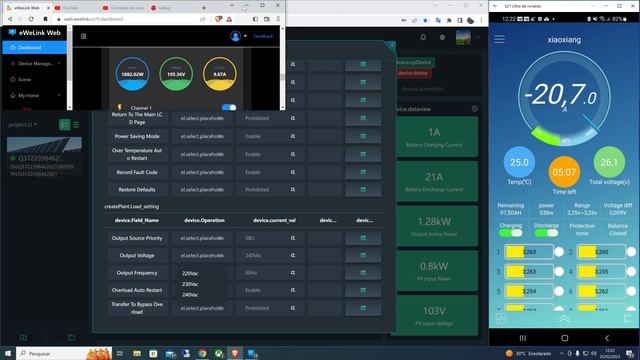The height and width of the screenshot is (360, 640).
Task: Open xiaoxiang app hamburger menu
Action: click(500, 39)
